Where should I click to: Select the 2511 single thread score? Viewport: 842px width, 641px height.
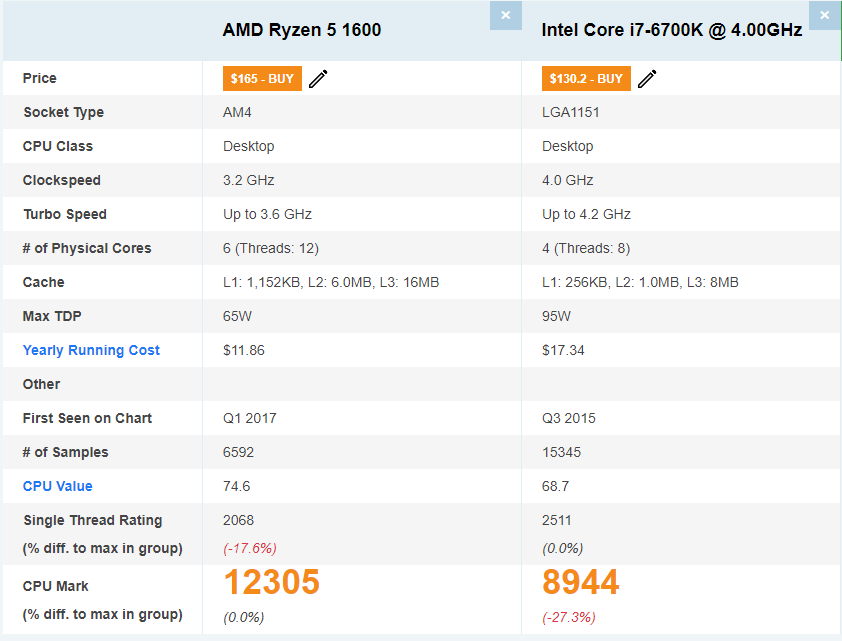(556, 520)
